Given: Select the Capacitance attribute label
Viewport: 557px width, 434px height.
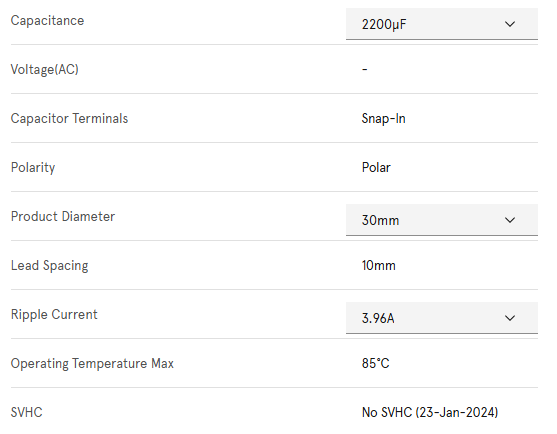Looking at the screenshot, I should [47, 21].
